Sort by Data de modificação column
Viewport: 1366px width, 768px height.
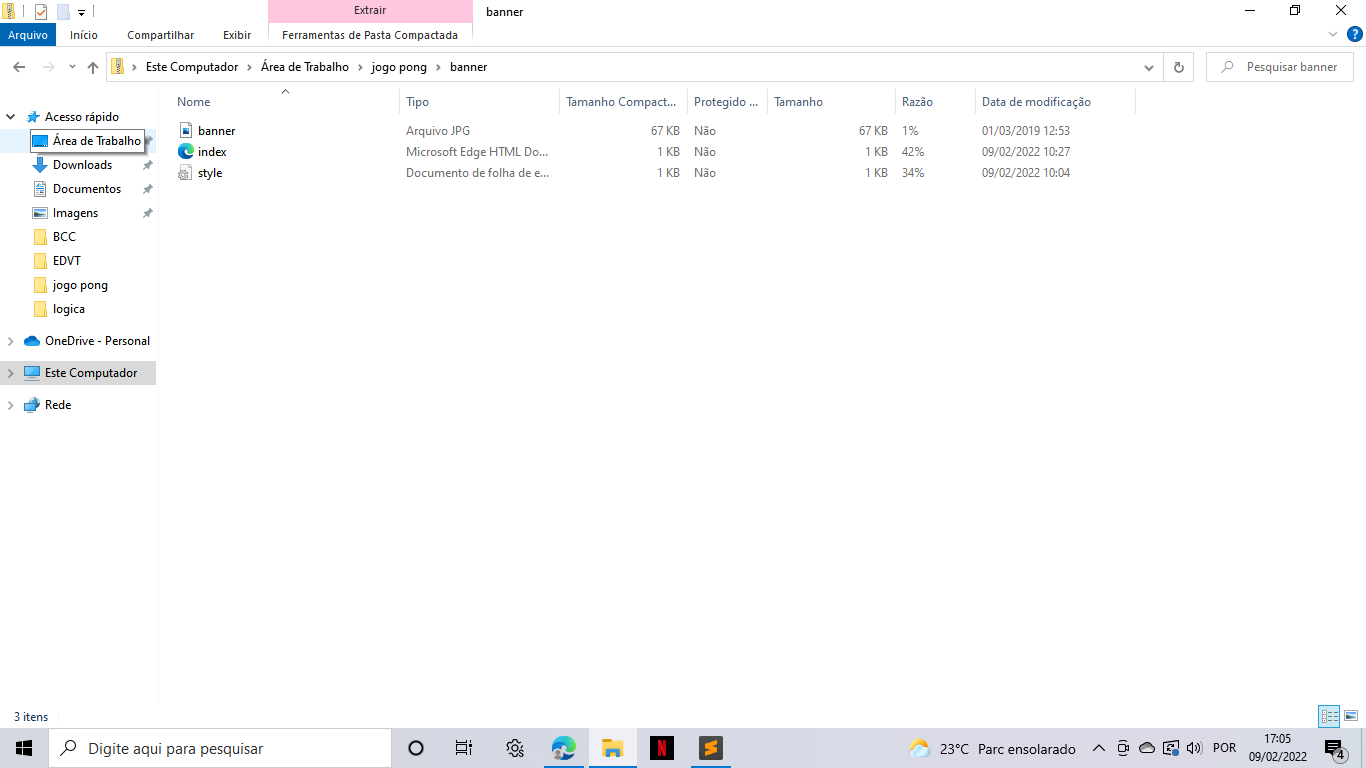(x=1055, y=102)
